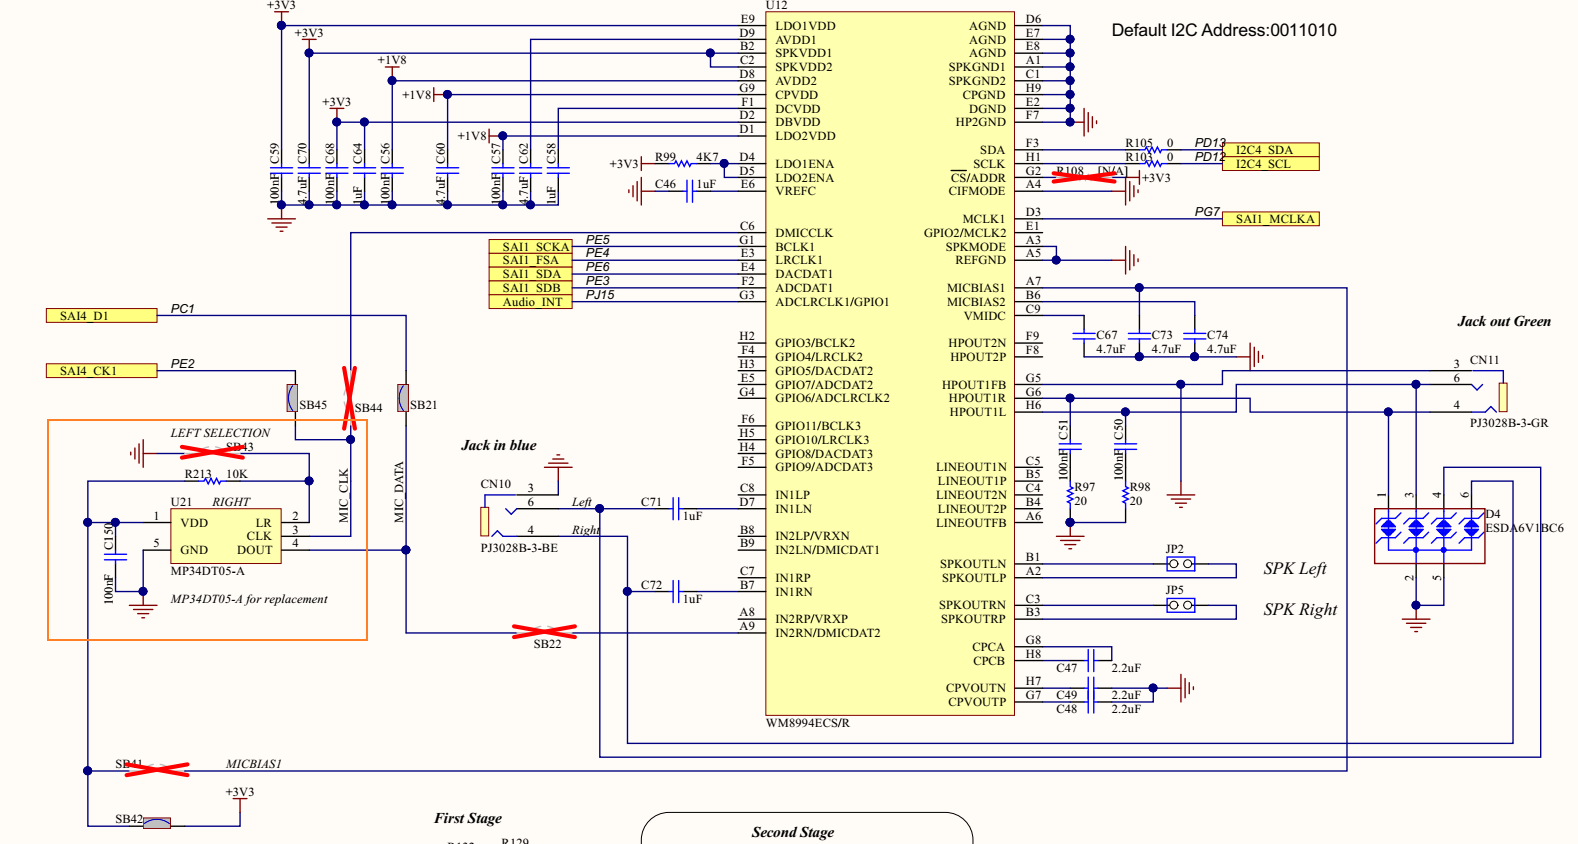
Task: Select the 'LEFT SELECTION' label
Action: (x=220, y=433)
